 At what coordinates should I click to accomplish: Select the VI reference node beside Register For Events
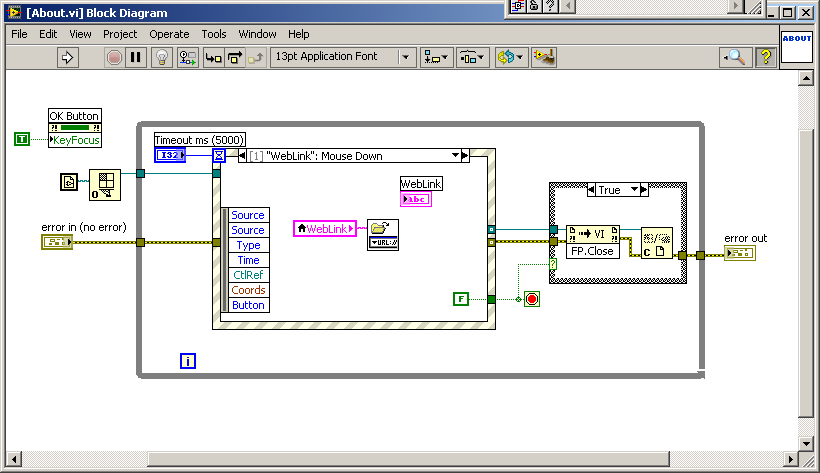[x=69, y=182]
